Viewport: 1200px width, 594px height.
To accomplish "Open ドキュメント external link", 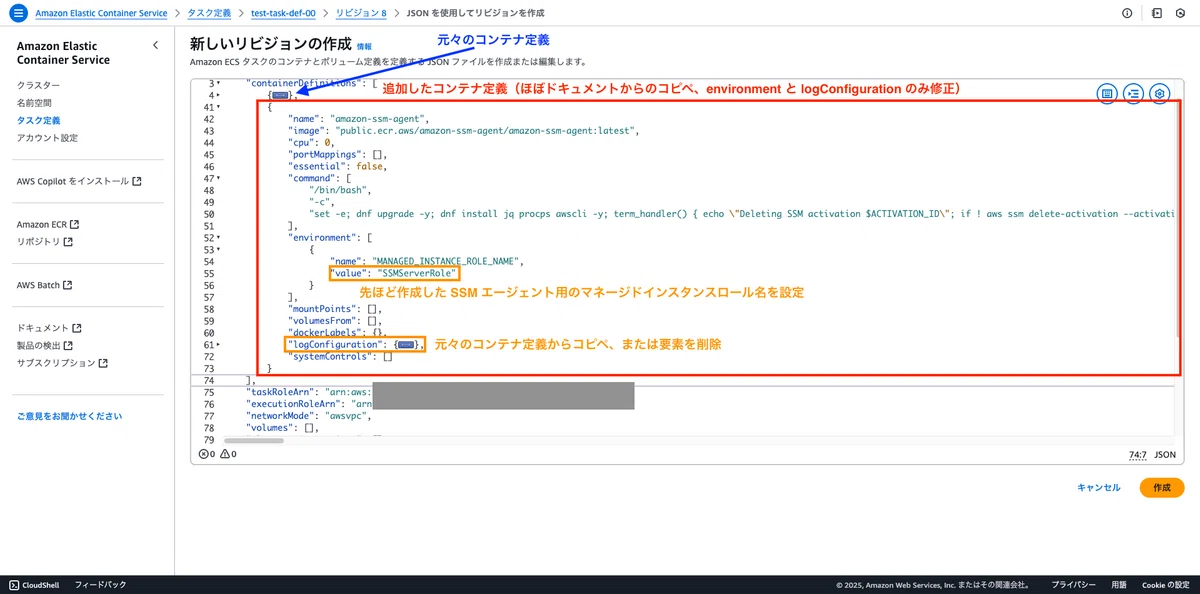I will click(49, 328).
